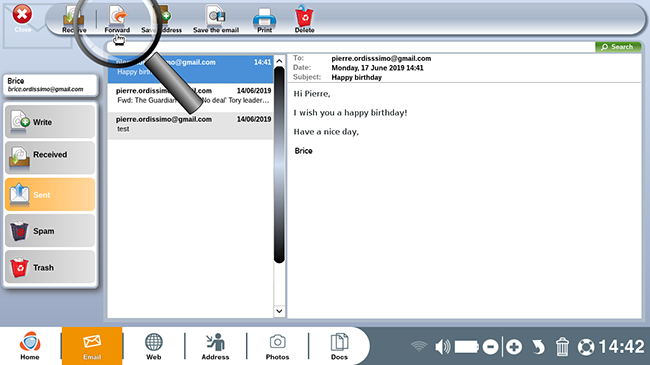Click the search text field
Viewport: 650px width, 365px height.
pos(351,47)
